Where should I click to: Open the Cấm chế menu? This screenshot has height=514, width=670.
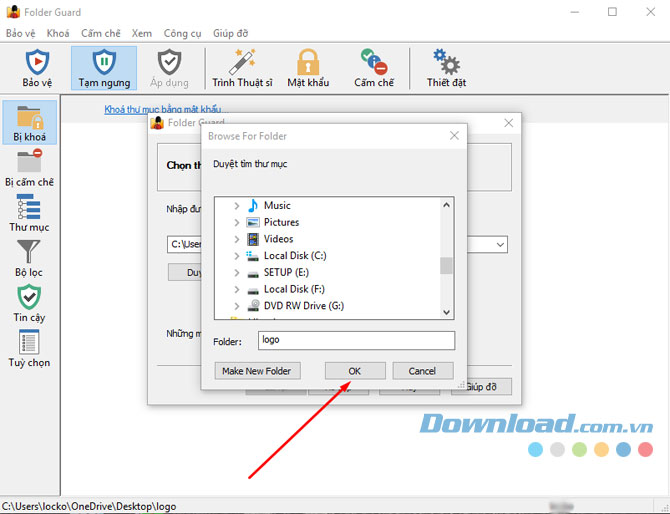point(101,33)
